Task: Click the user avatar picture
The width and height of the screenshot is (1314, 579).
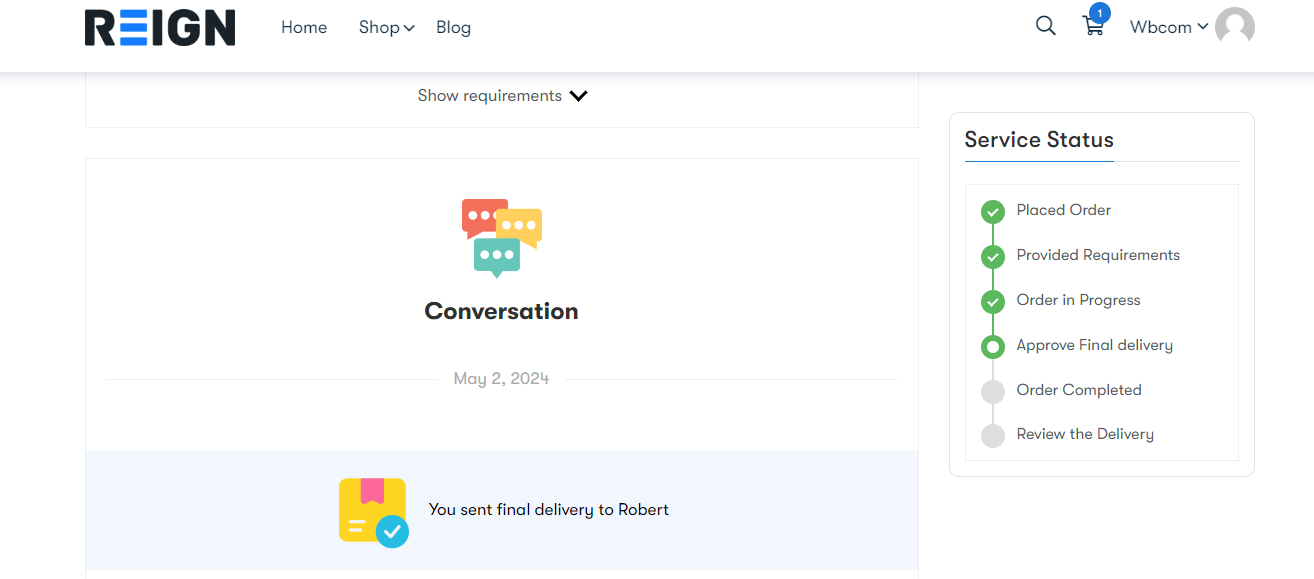Action: pyautogui.click(x=1235, y=27)
